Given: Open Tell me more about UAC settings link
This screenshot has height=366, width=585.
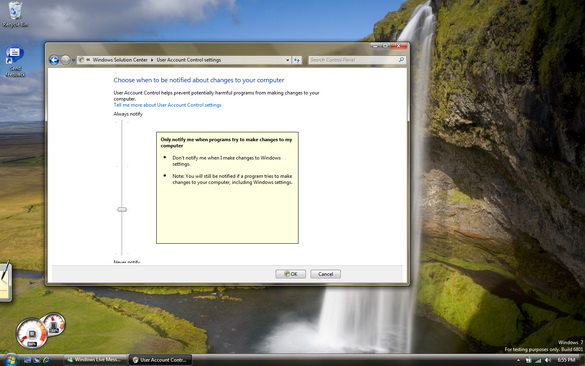Looking at the screenshot, I should click(x=168, y=105).
